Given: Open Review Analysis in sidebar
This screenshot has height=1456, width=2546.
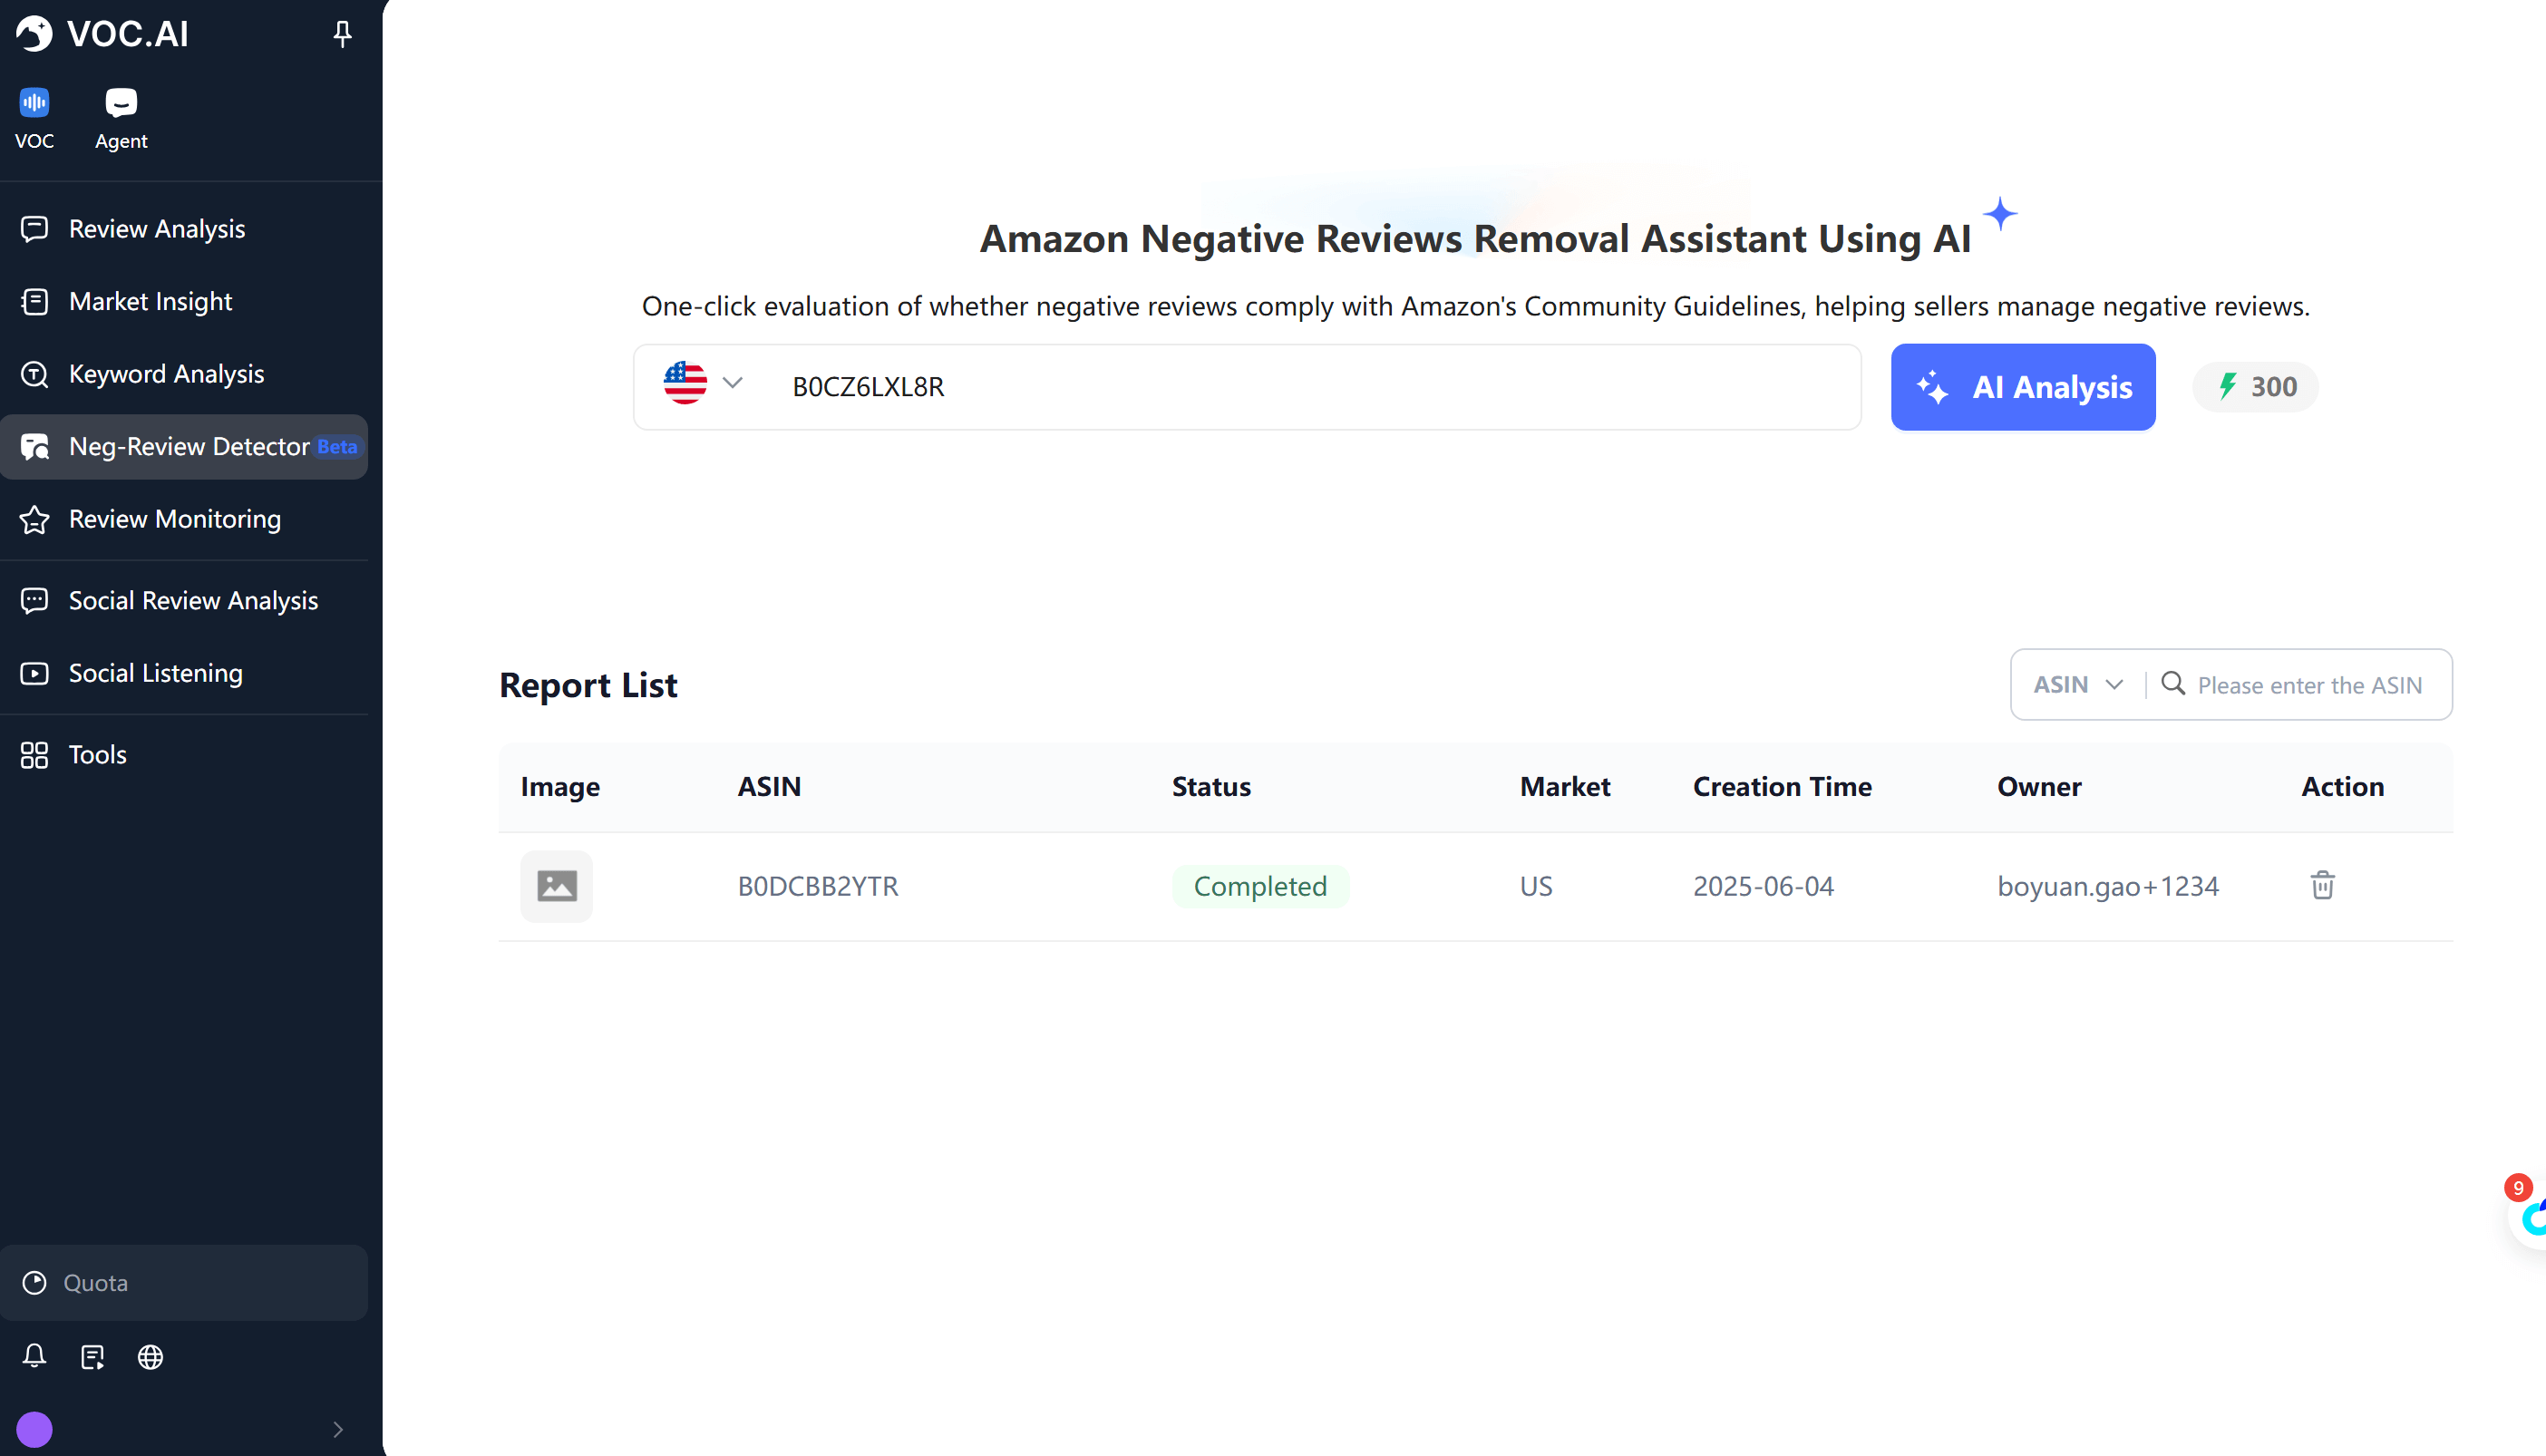Looking at the screenshot, I should pyautogui.click(x=157, y=229).
